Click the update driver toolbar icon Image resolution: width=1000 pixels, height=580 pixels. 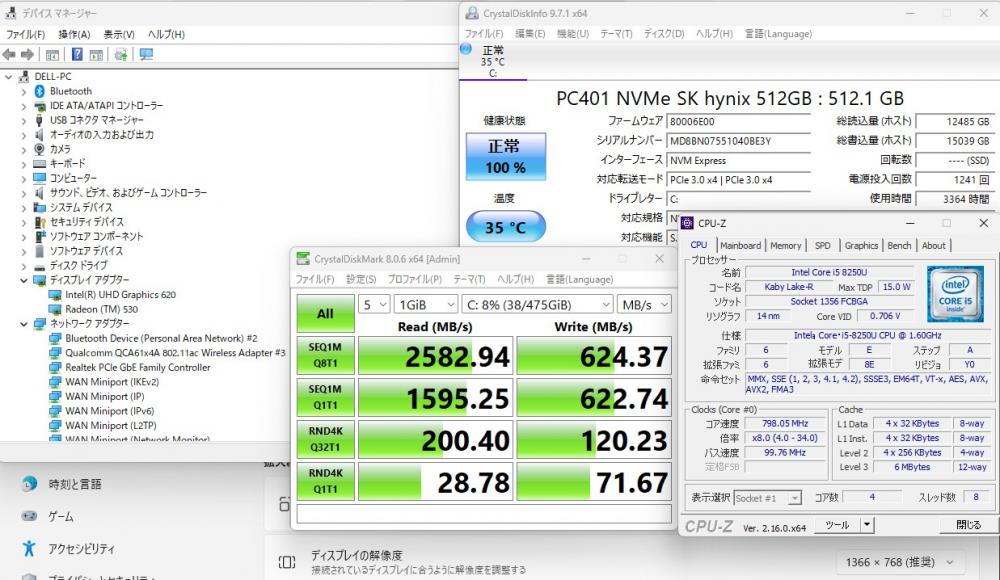(121, 54)
